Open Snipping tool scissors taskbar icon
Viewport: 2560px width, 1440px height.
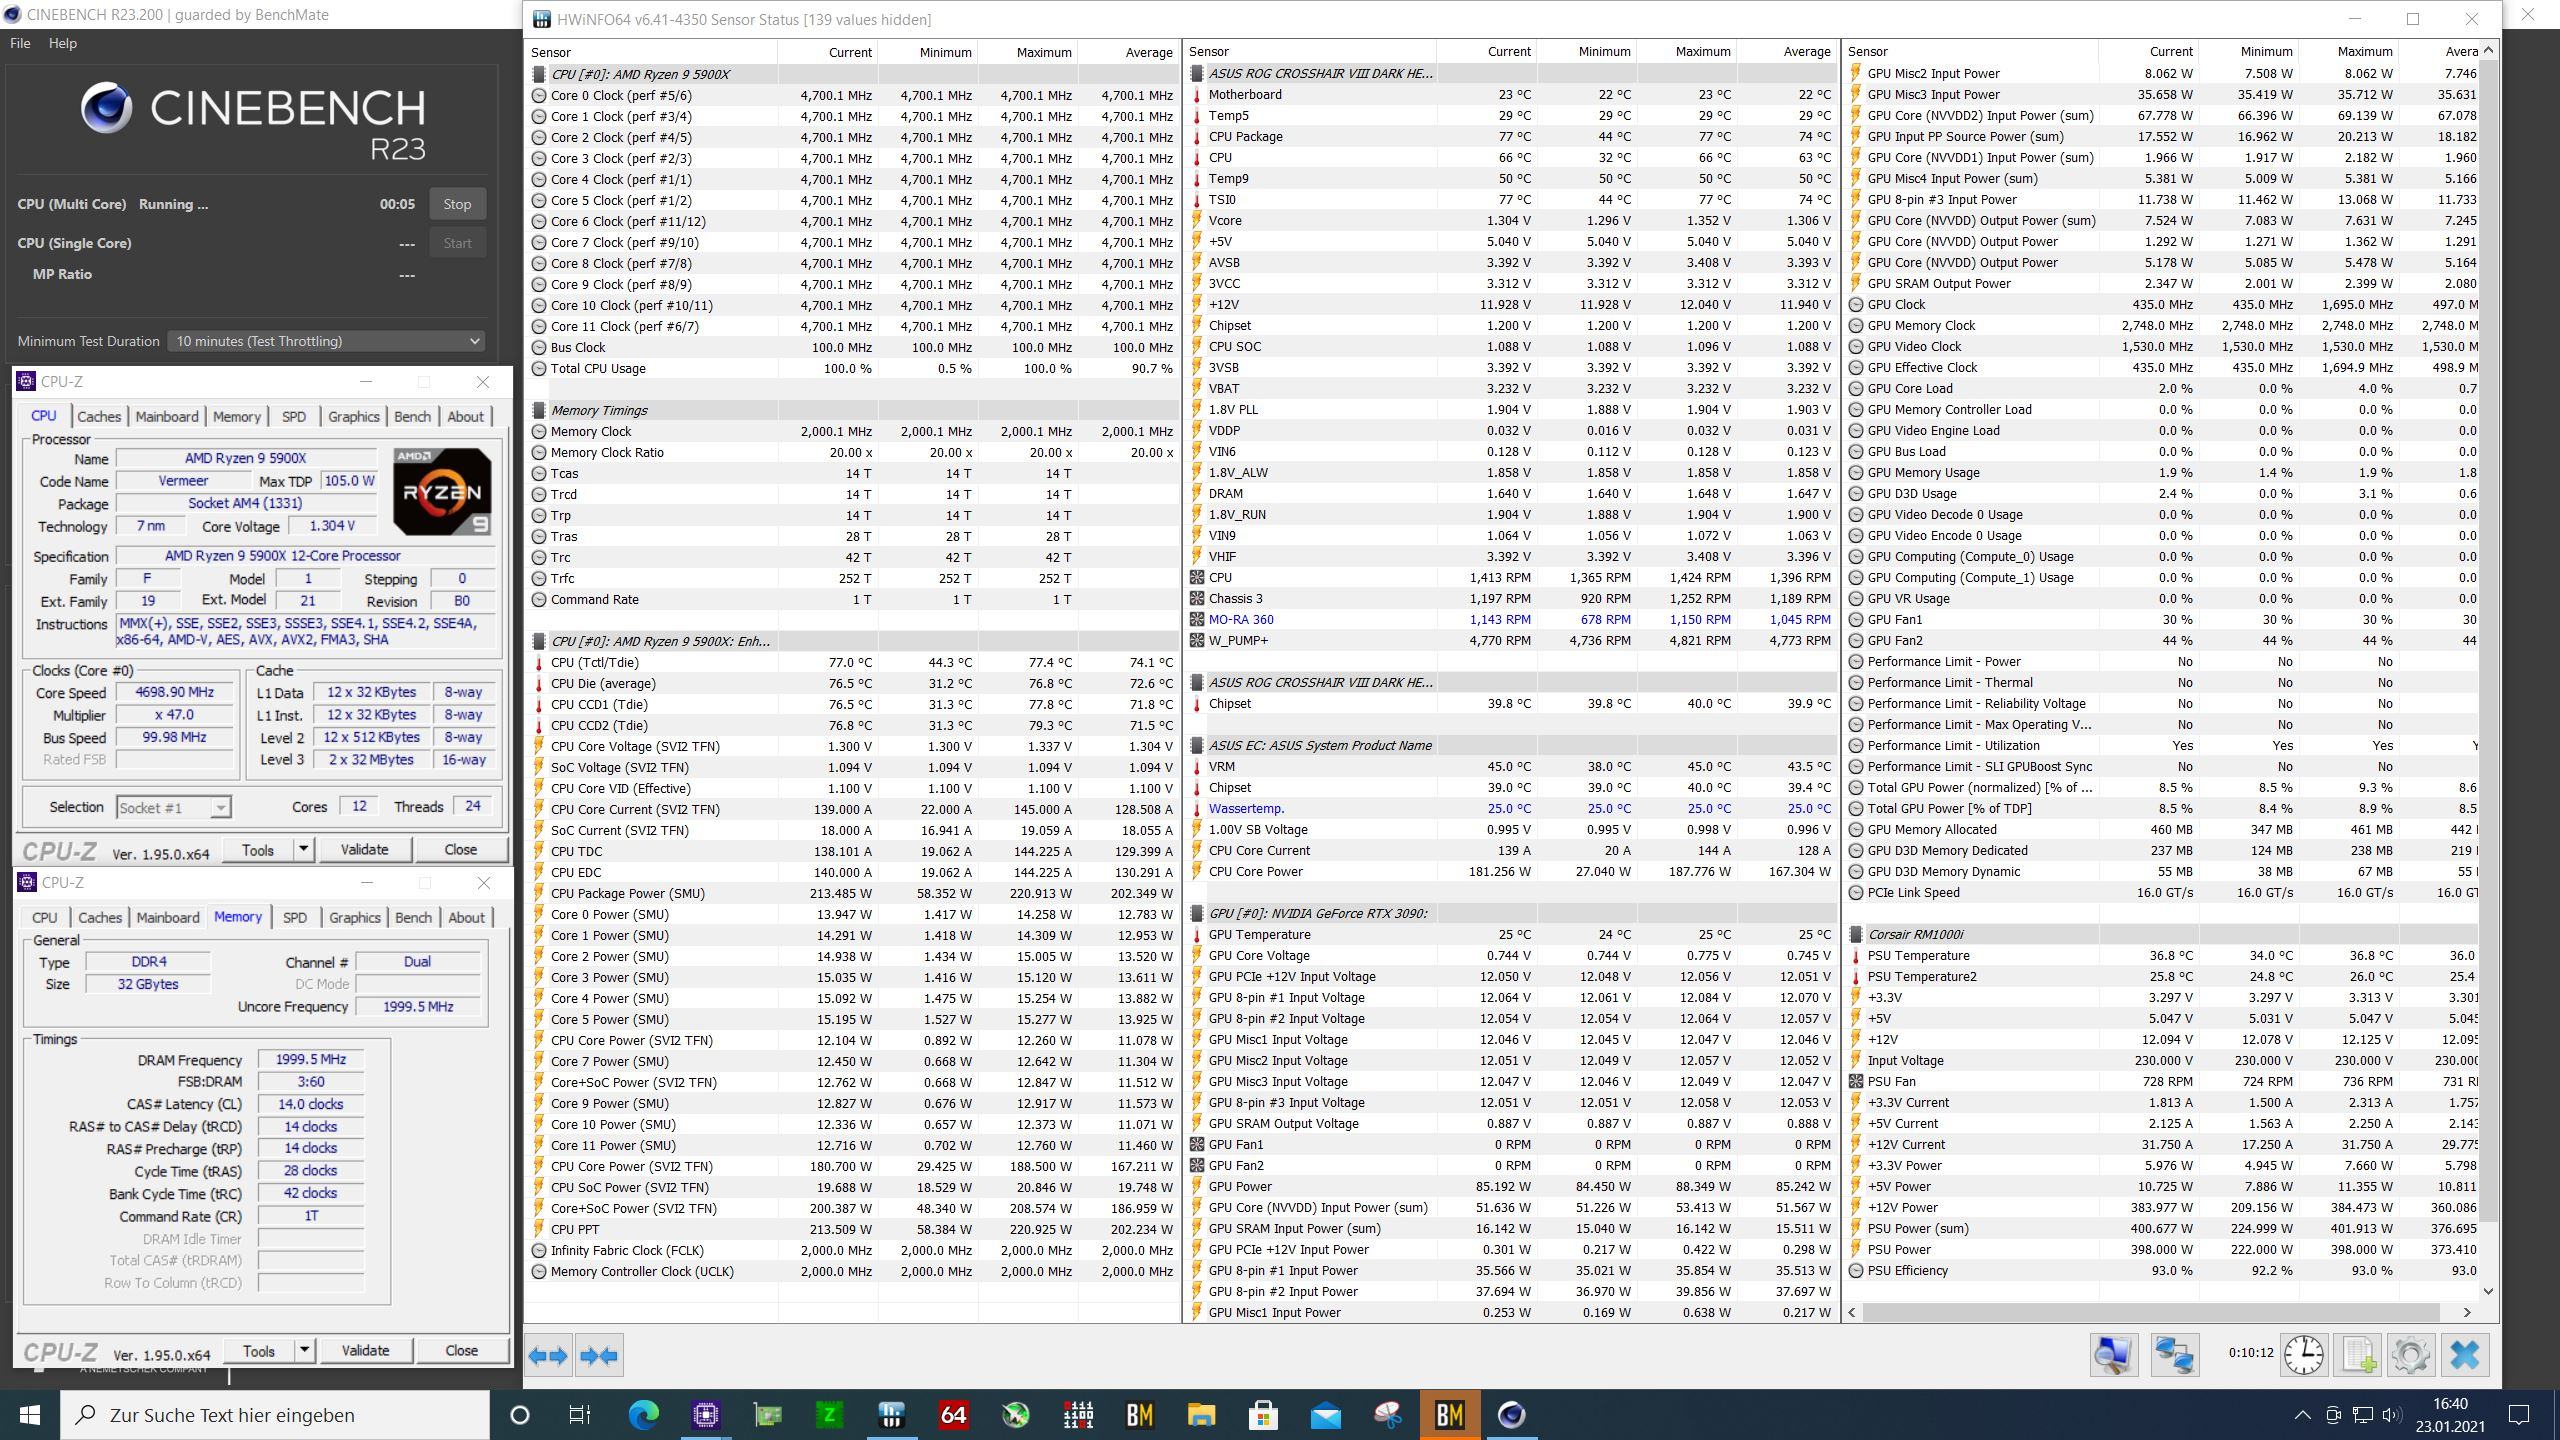click(x=1387, y=1414)
